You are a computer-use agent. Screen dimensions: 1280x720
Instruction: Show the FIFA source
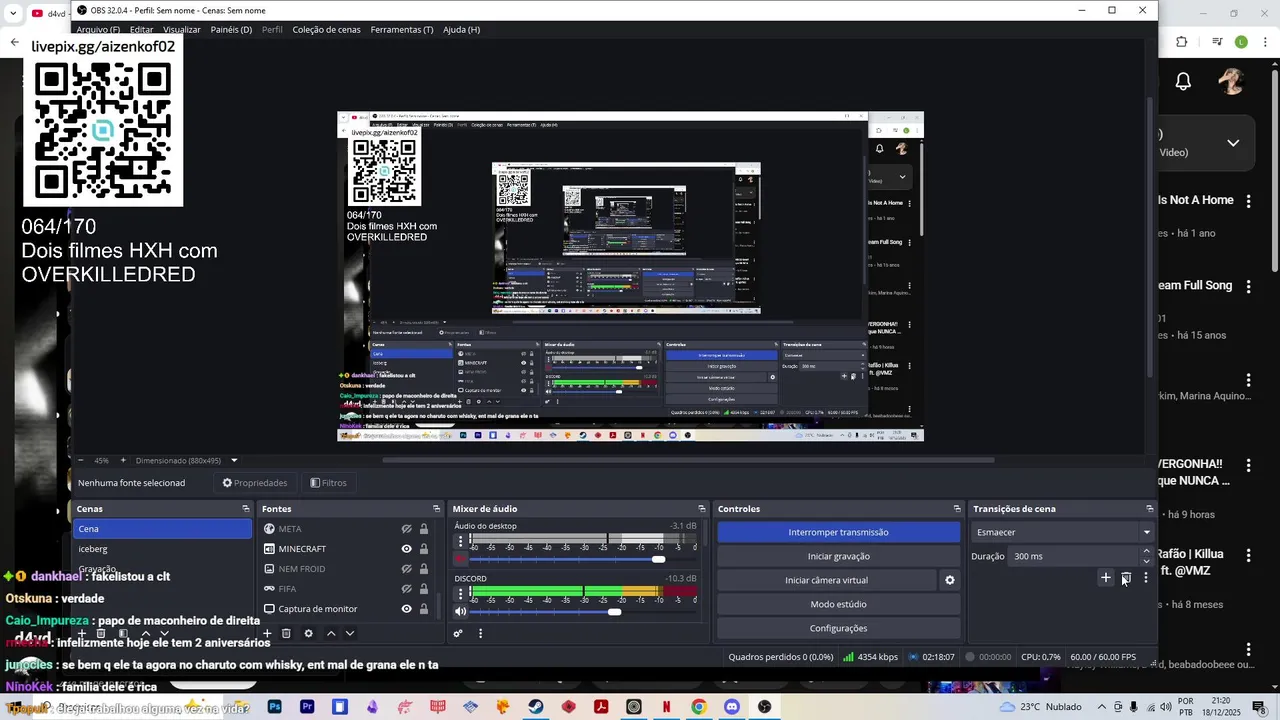pos(407,589)
